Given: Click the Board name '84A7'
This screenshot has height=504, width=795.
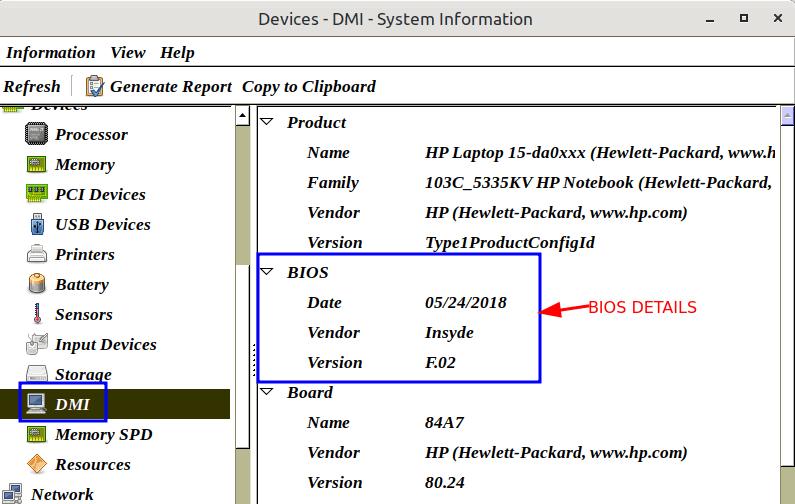Looking at the screenshot, I should tap(444, 422).
